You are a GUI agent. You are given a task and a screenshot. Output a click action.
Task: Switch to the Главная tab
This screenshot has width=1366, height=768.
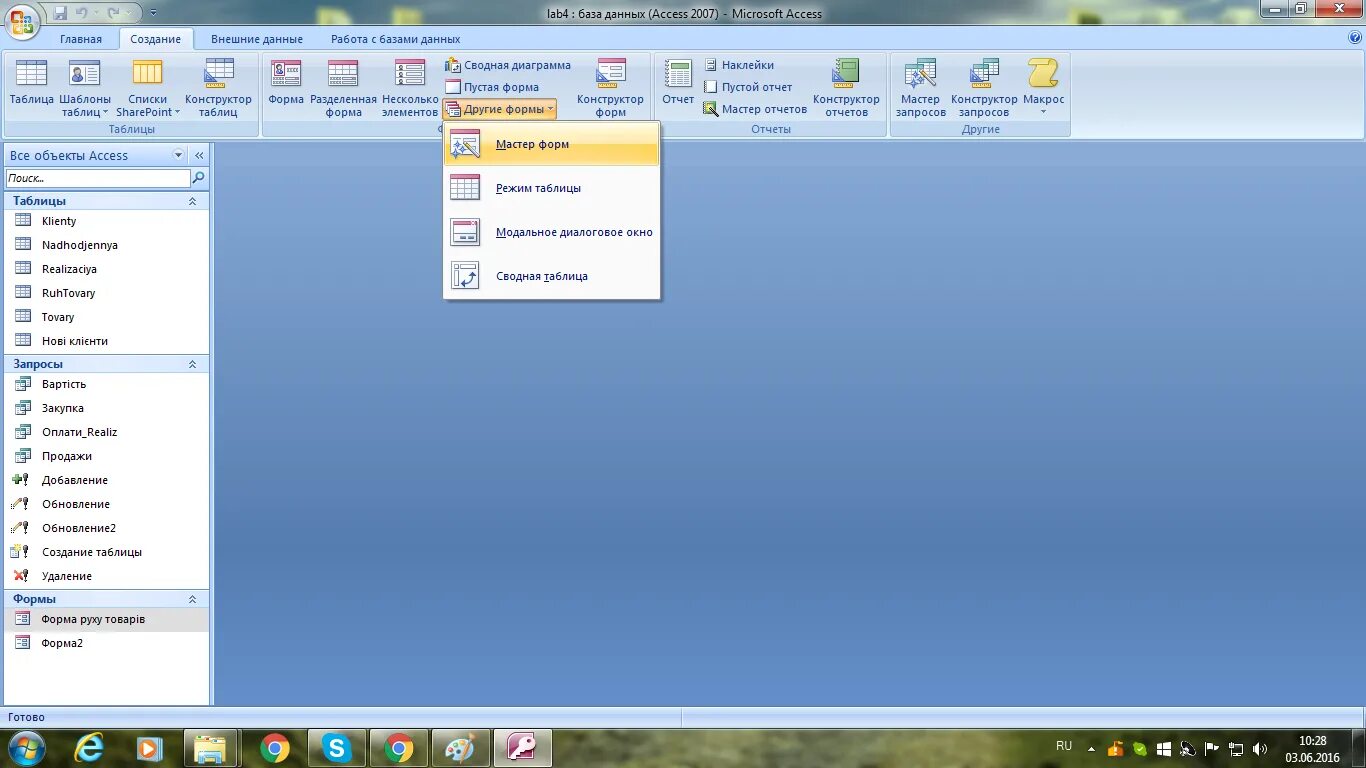[81, 39]
